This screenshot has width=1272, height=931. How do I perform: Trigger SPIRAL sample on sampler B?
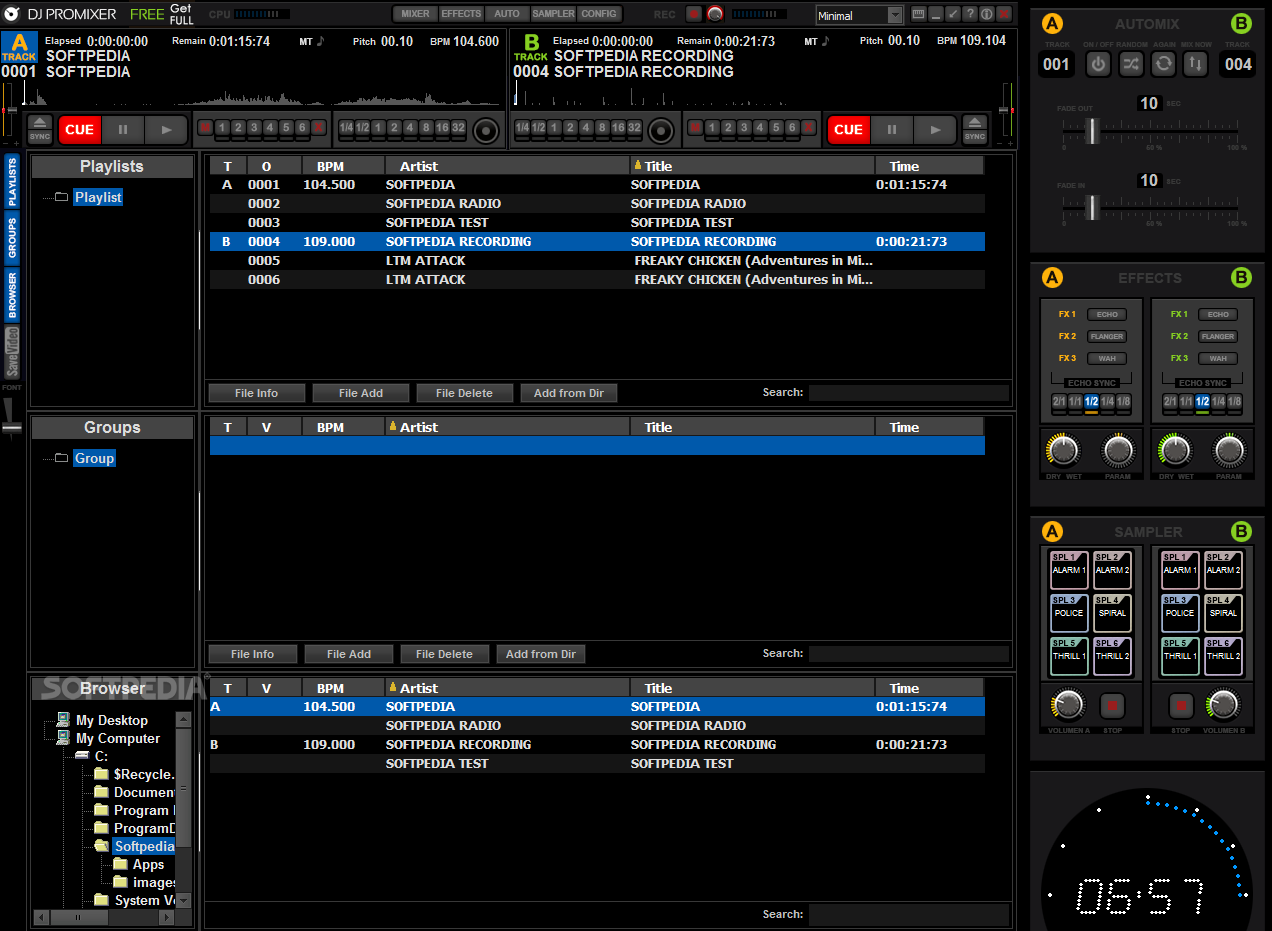[x=1223, y=613]
